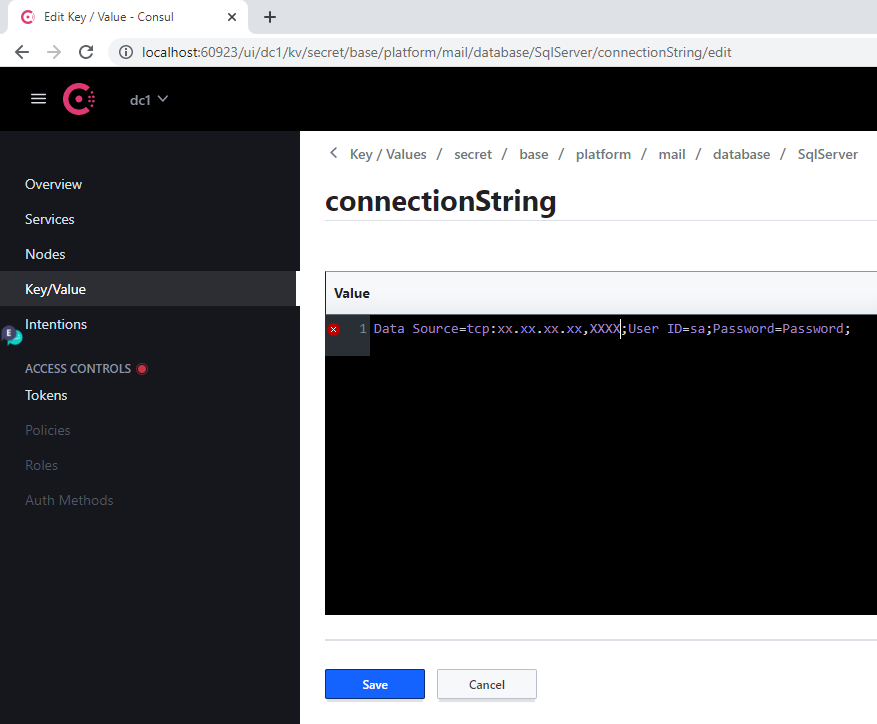Expand the dc1 datacenter dropdown
Viewport: 877px width, 724px height.
pyautogui.click(x=149, y=98)
